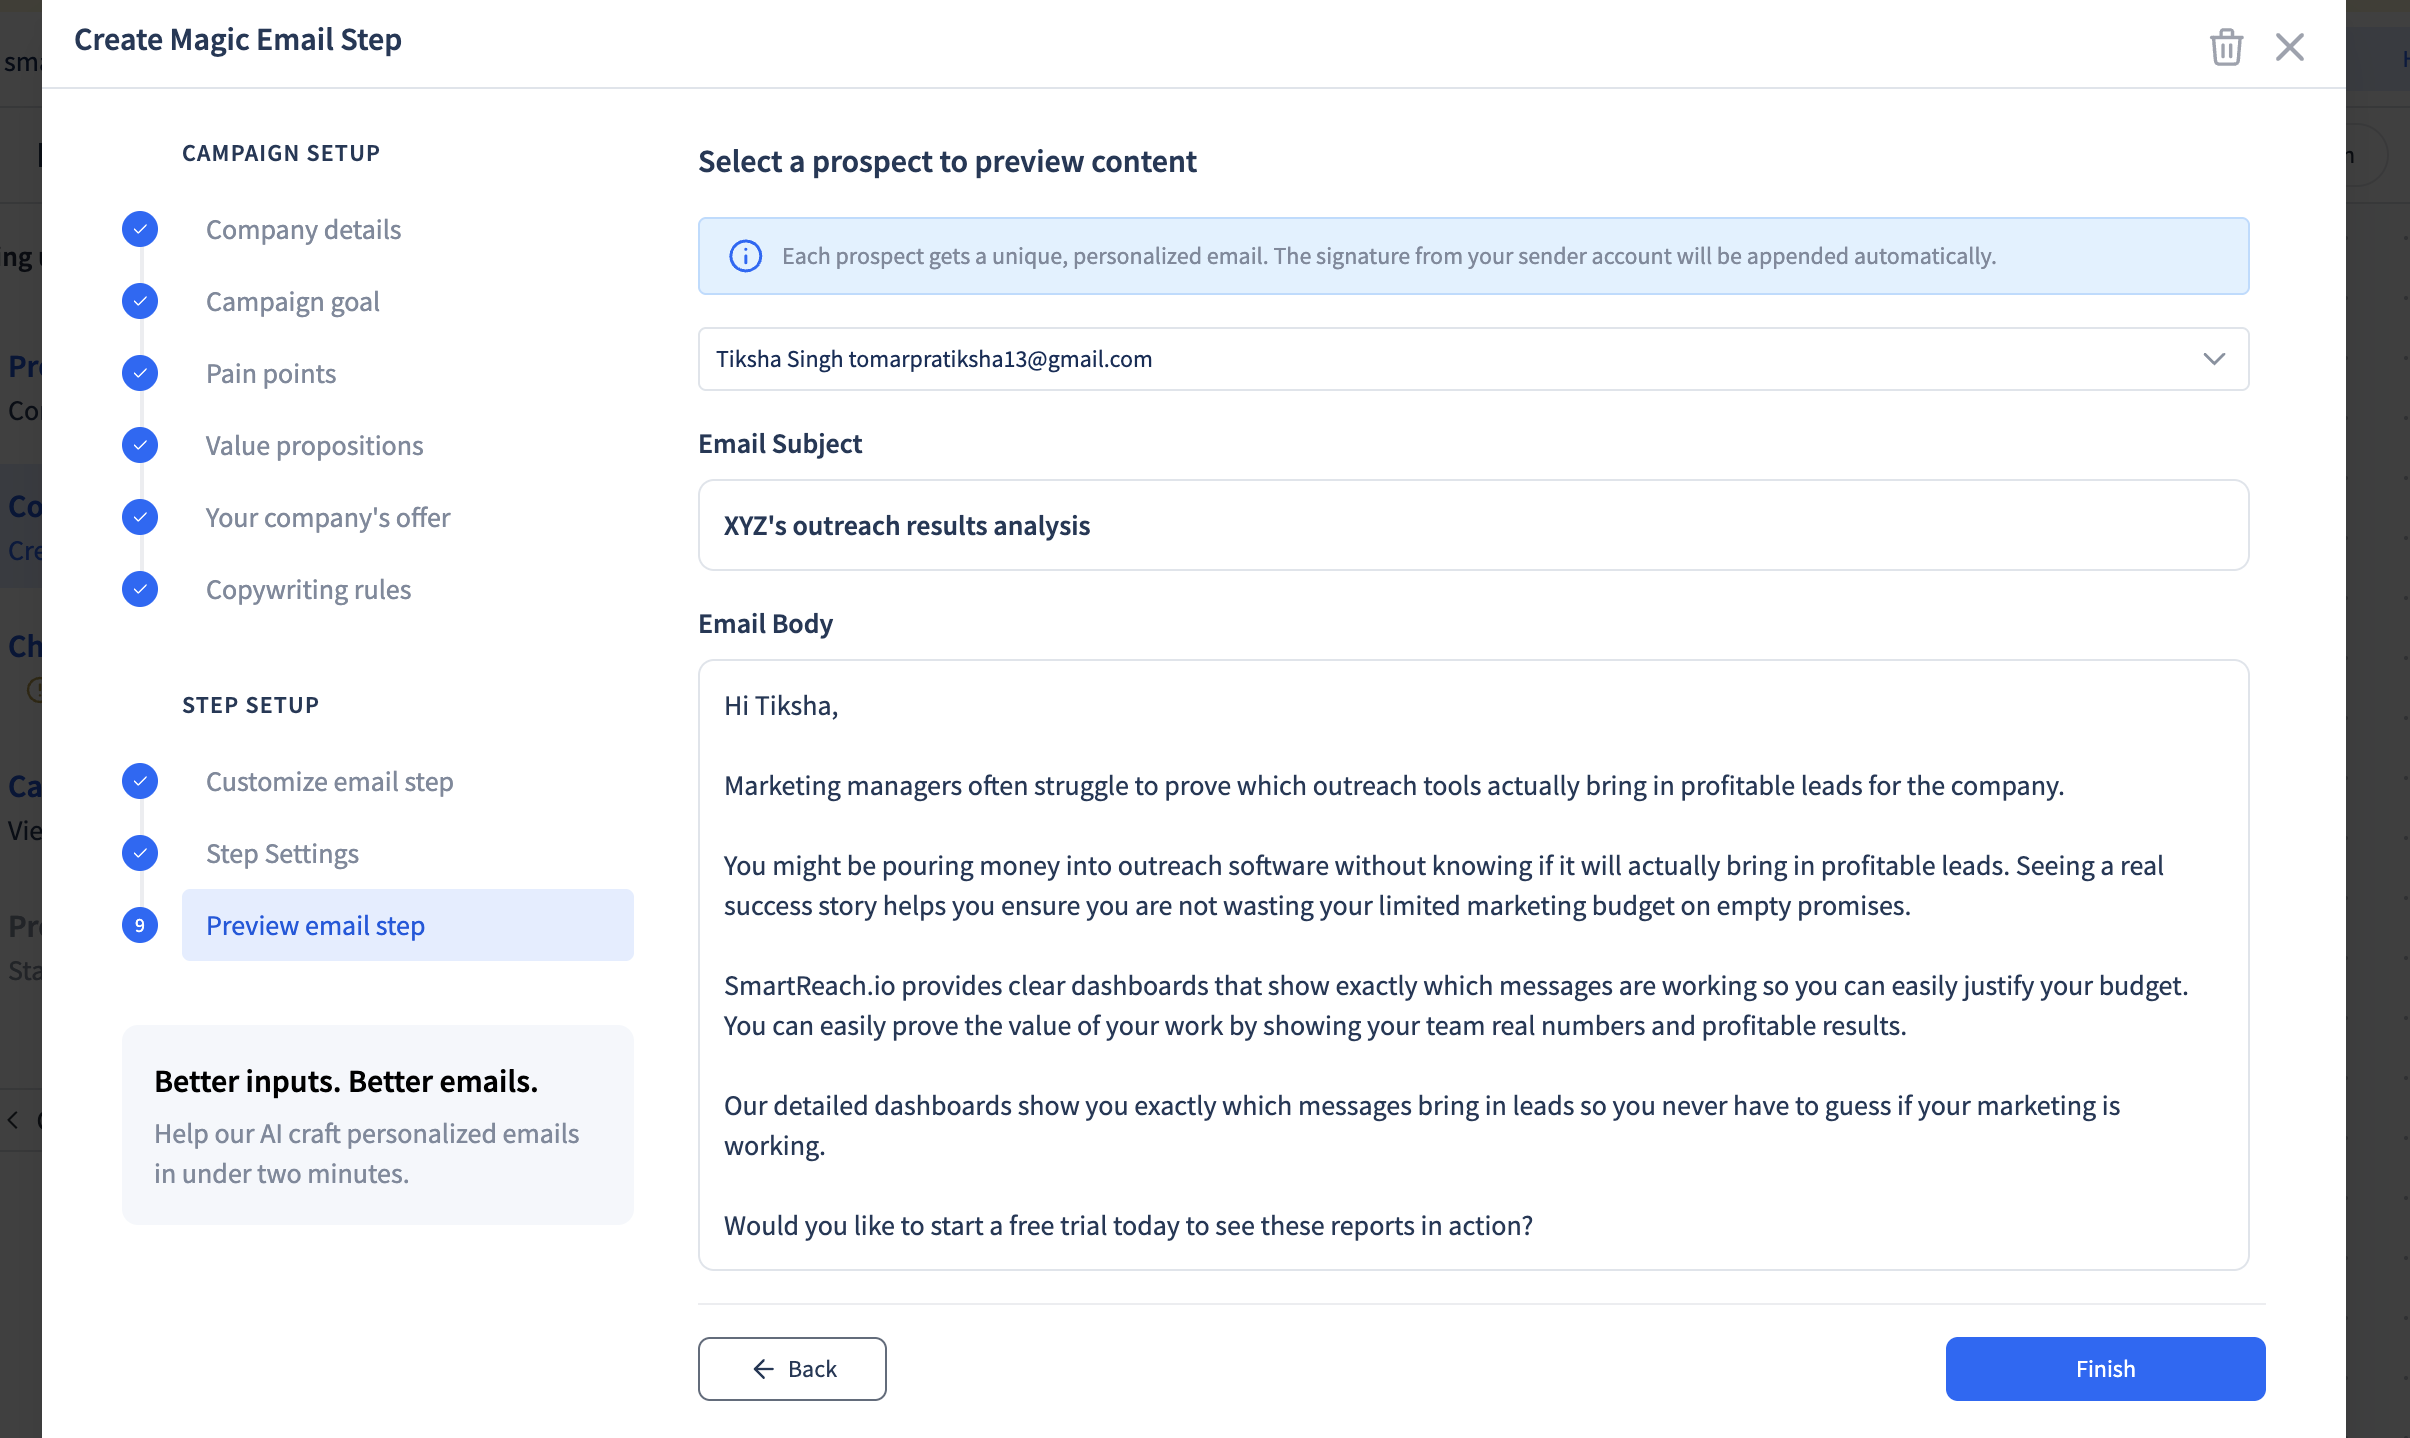Viewport: 2410px width, 1438px height.
Task: Click into the Email Subject field
Action: click(1472, 525)
